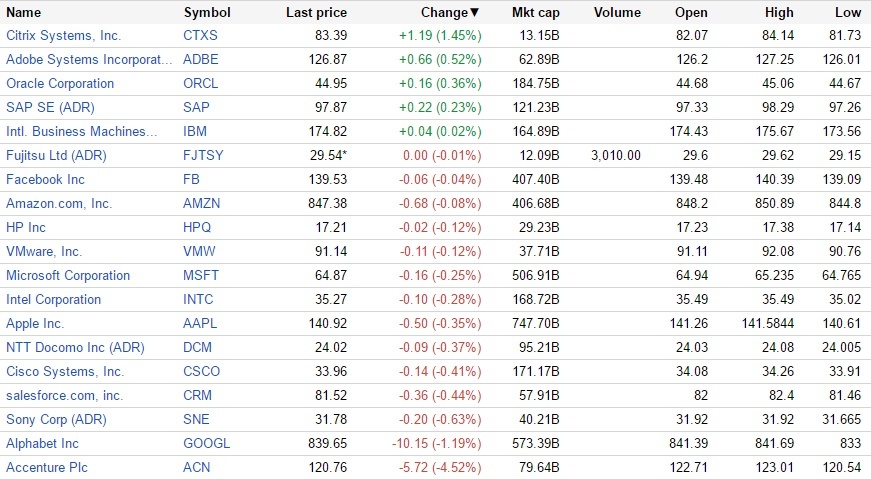Viewport: 871px width, 479px height.
Task: Open the CSCO symbol link
Action: pos(202,371)
